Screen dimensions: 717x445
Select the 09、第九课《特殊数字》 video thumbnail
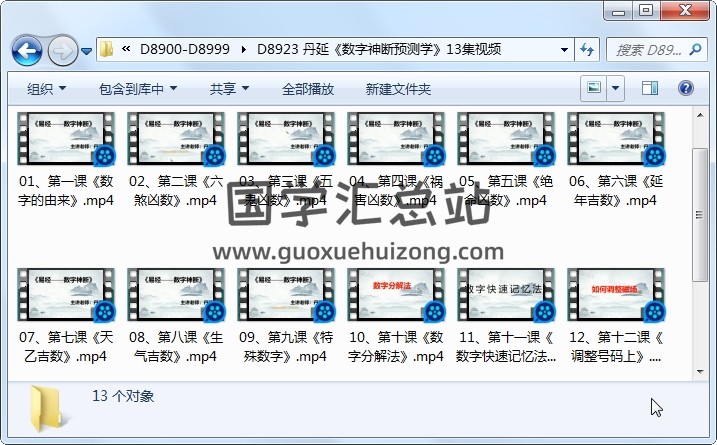(286, 295)
